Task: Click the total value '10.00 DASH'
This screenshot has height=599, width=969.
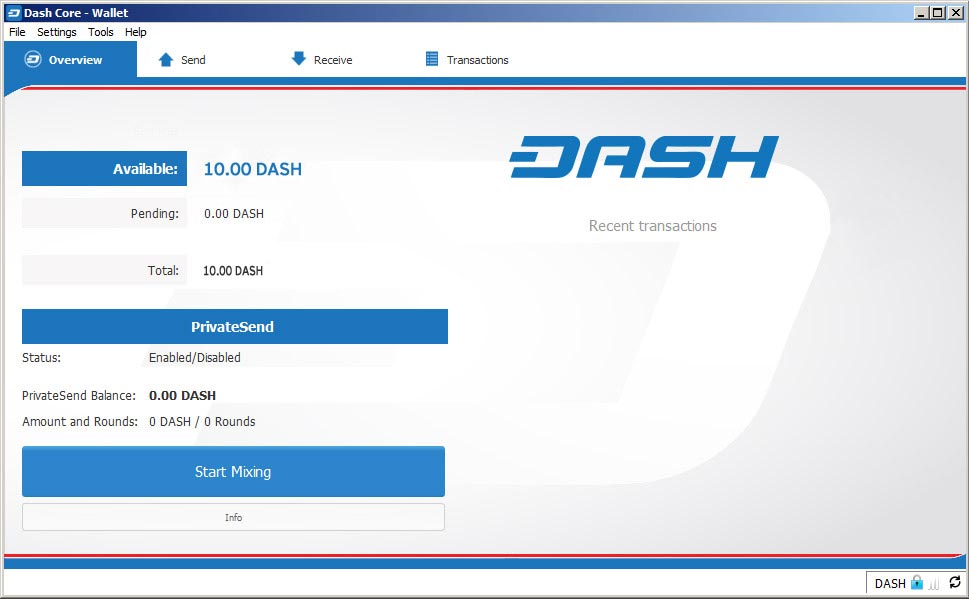Action: [x=233, y=271]
